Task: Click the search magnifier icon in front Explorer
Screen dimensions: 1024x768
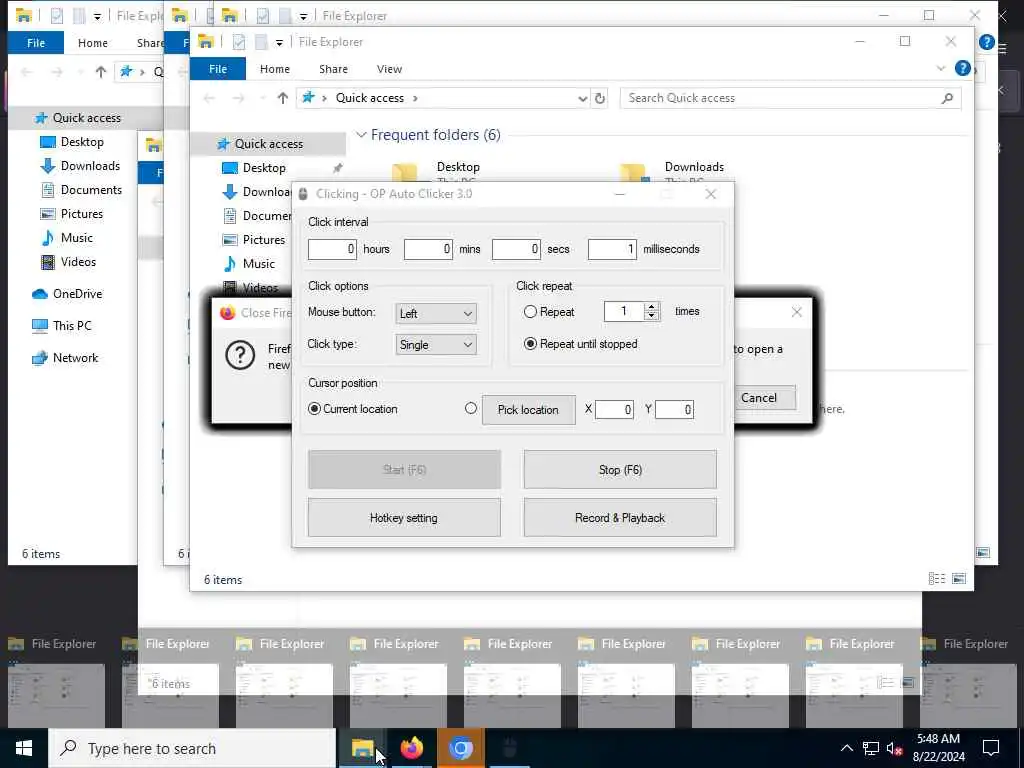Action: [x=948, y=98]
